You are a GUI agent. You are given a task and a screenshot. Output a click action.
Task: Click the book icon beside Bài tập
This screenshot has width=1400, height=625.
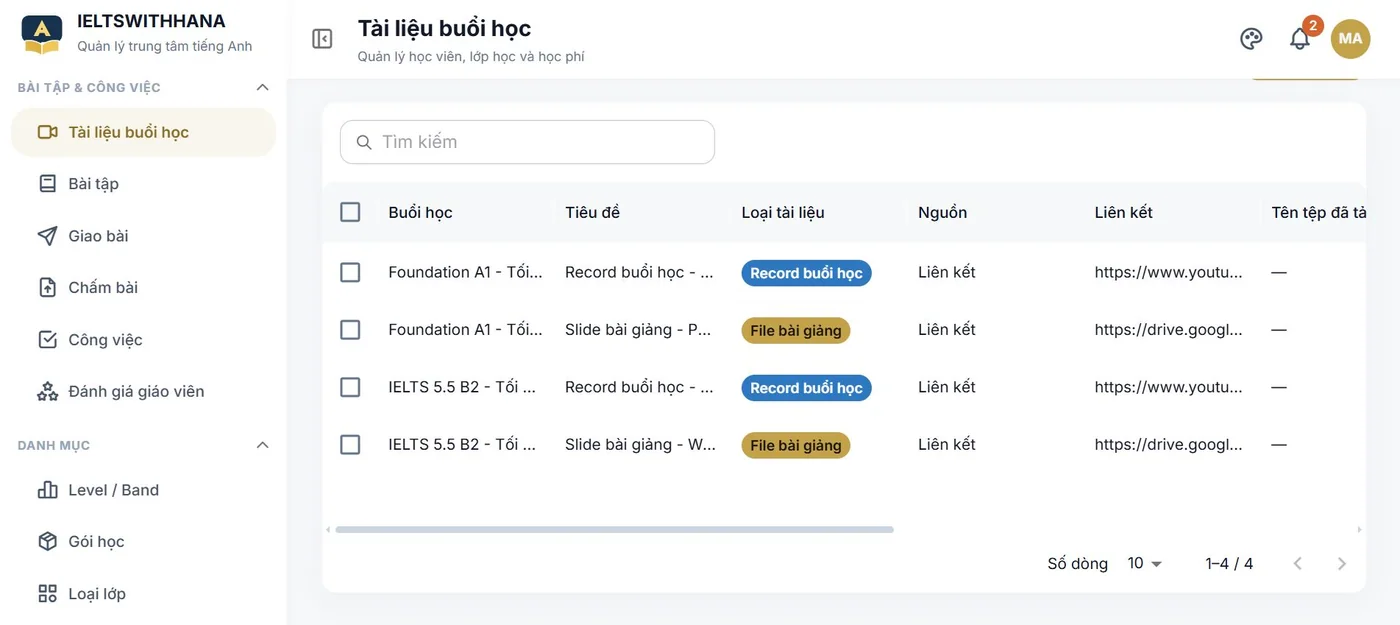click(x=47, y=184)
